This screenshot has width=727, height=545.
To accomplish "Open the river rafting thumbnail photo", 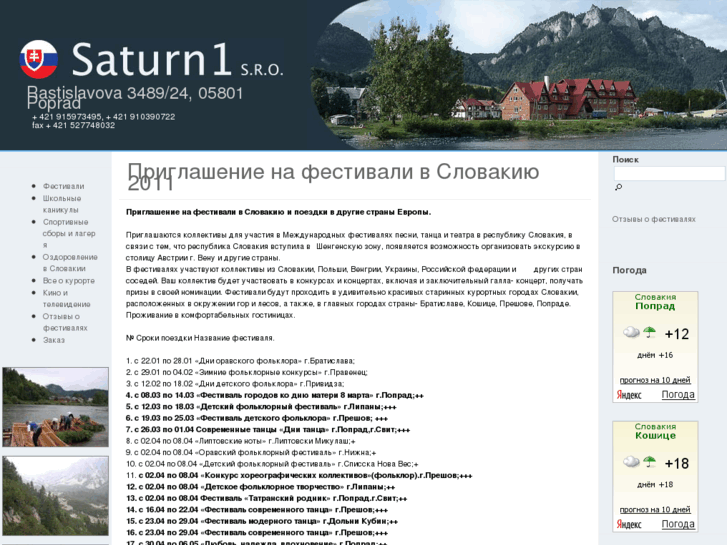I will pyautogui.click(x=56, y=407).
